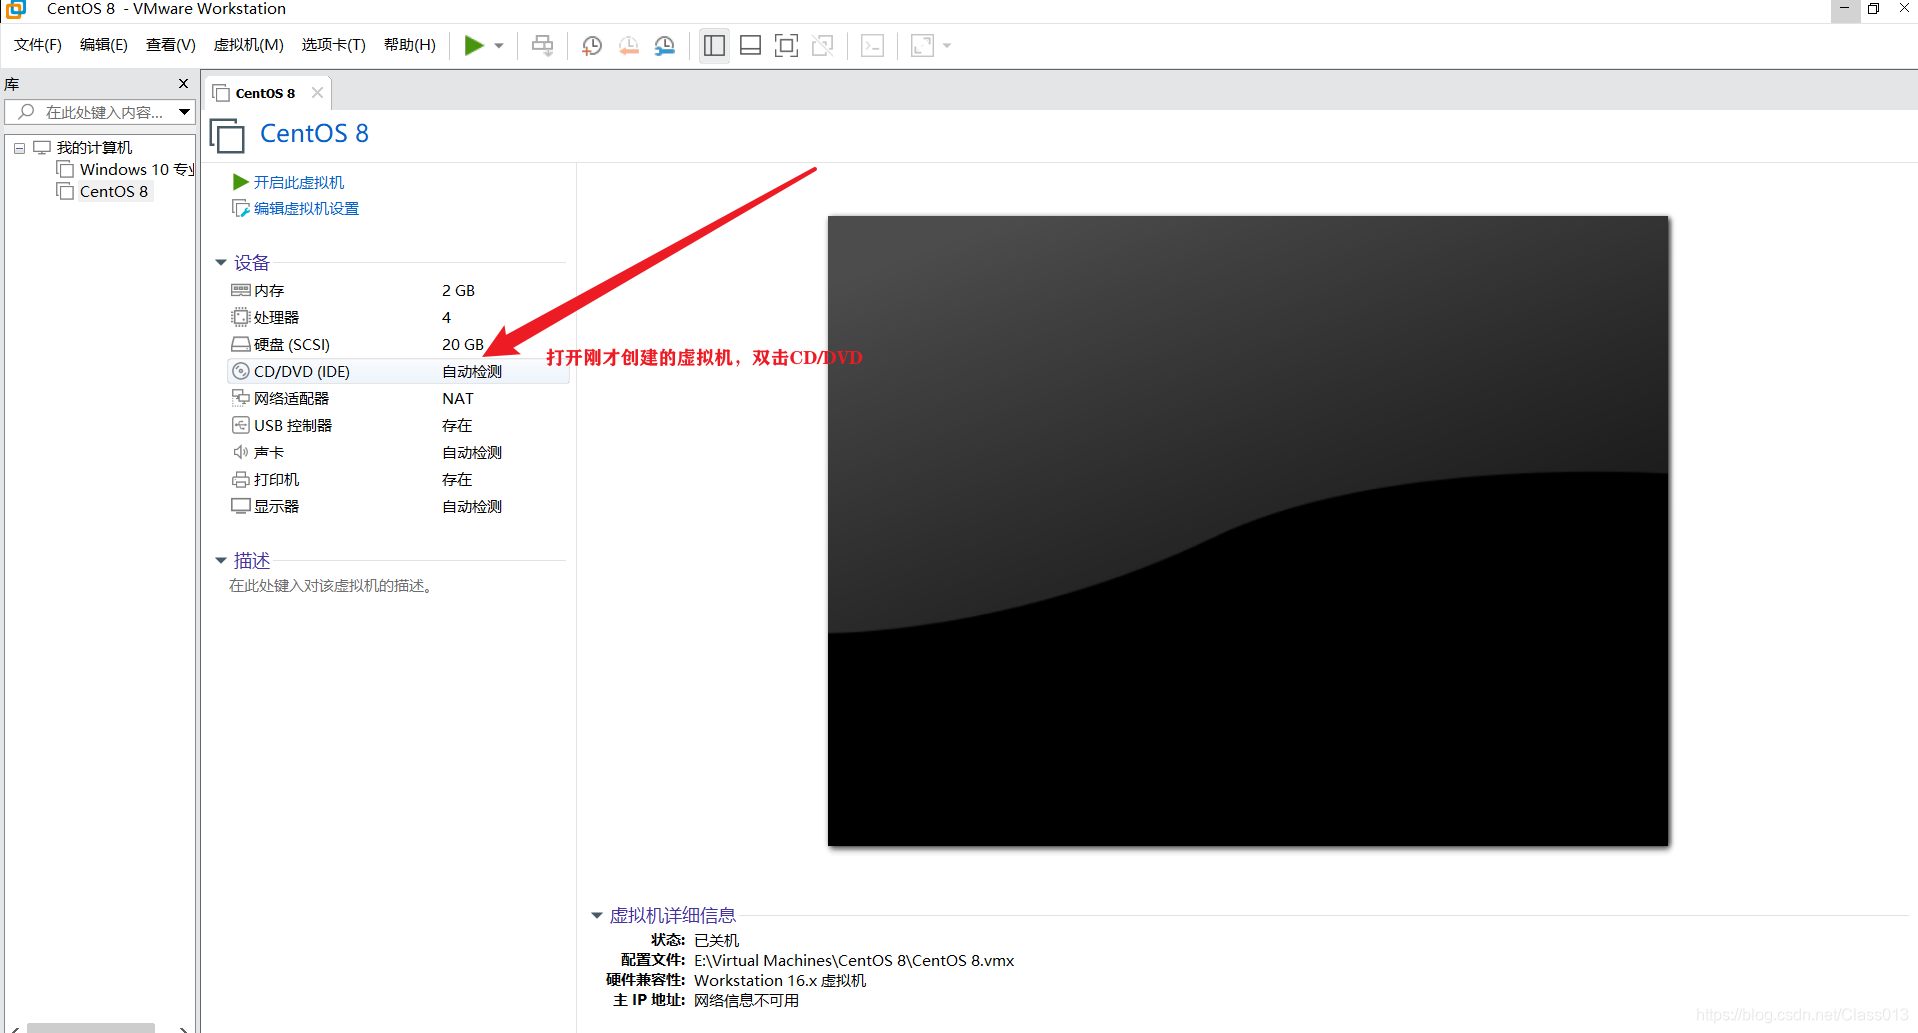Click the CD/DVD disc icon
The width and height of the screenshot is (1918, 1033).
pos(241,371)
